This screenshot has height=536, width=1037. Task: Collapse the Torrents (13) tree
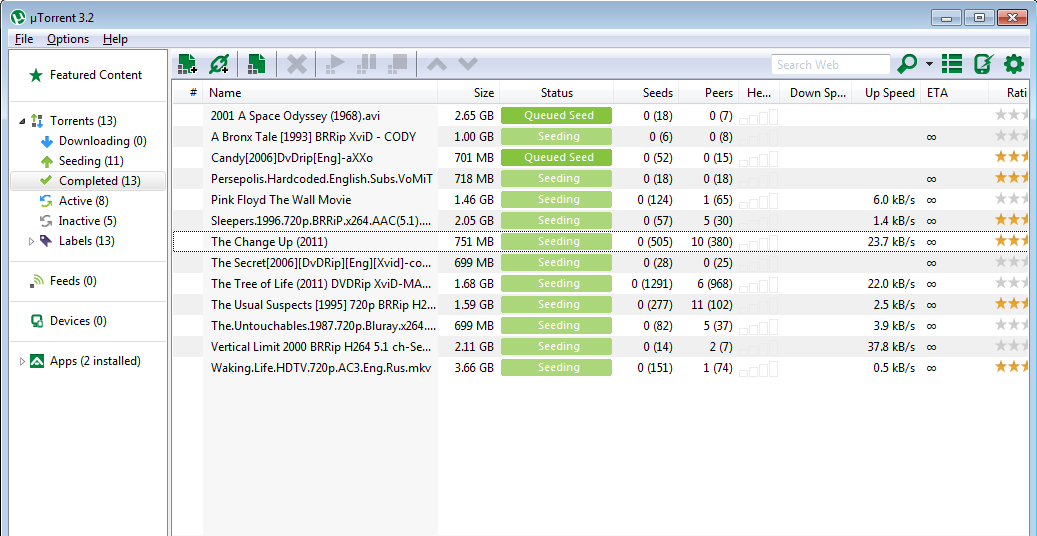22,121
